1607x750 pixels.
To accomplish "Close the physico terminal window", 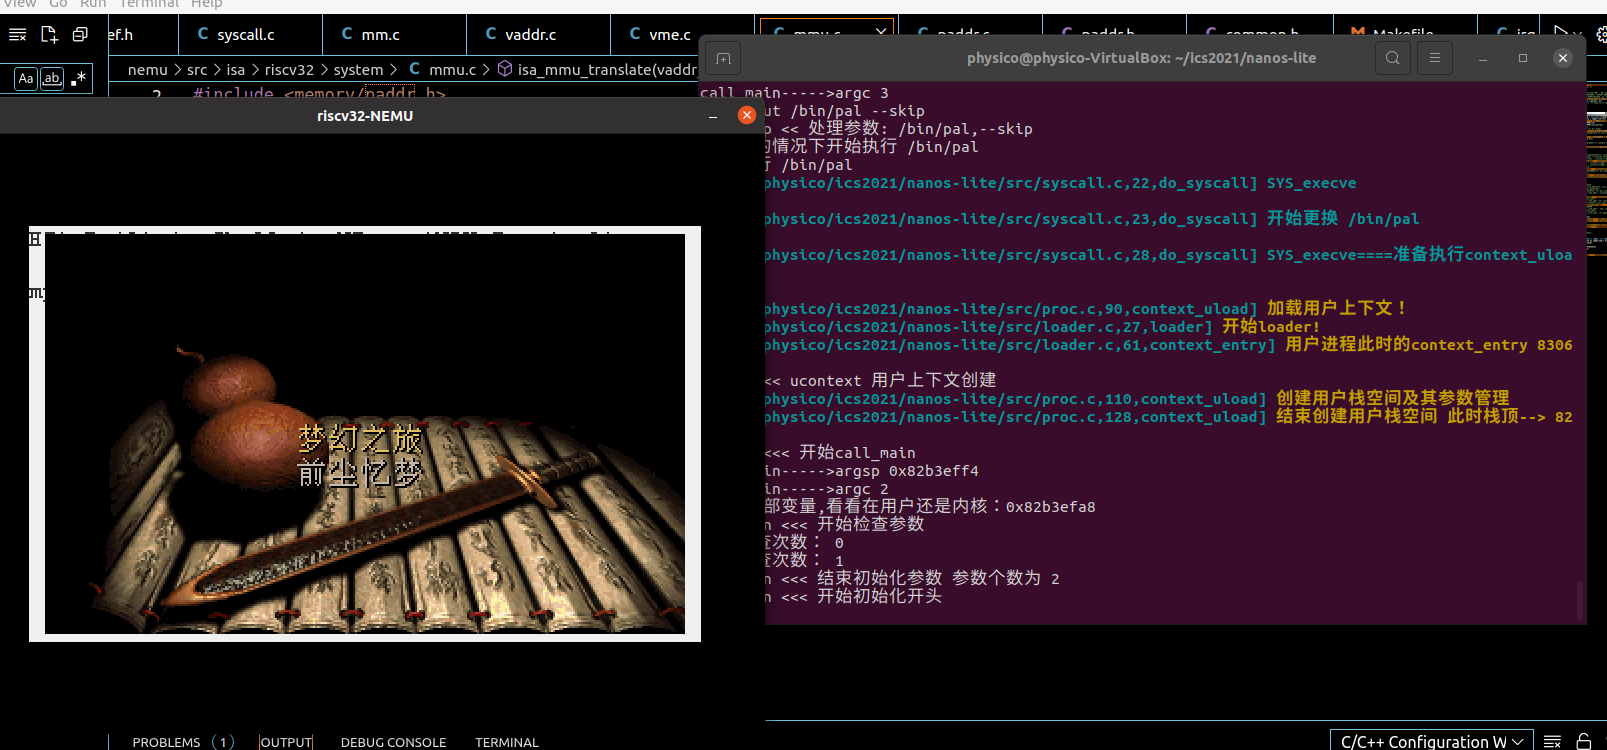I will tap(1563, 58).
